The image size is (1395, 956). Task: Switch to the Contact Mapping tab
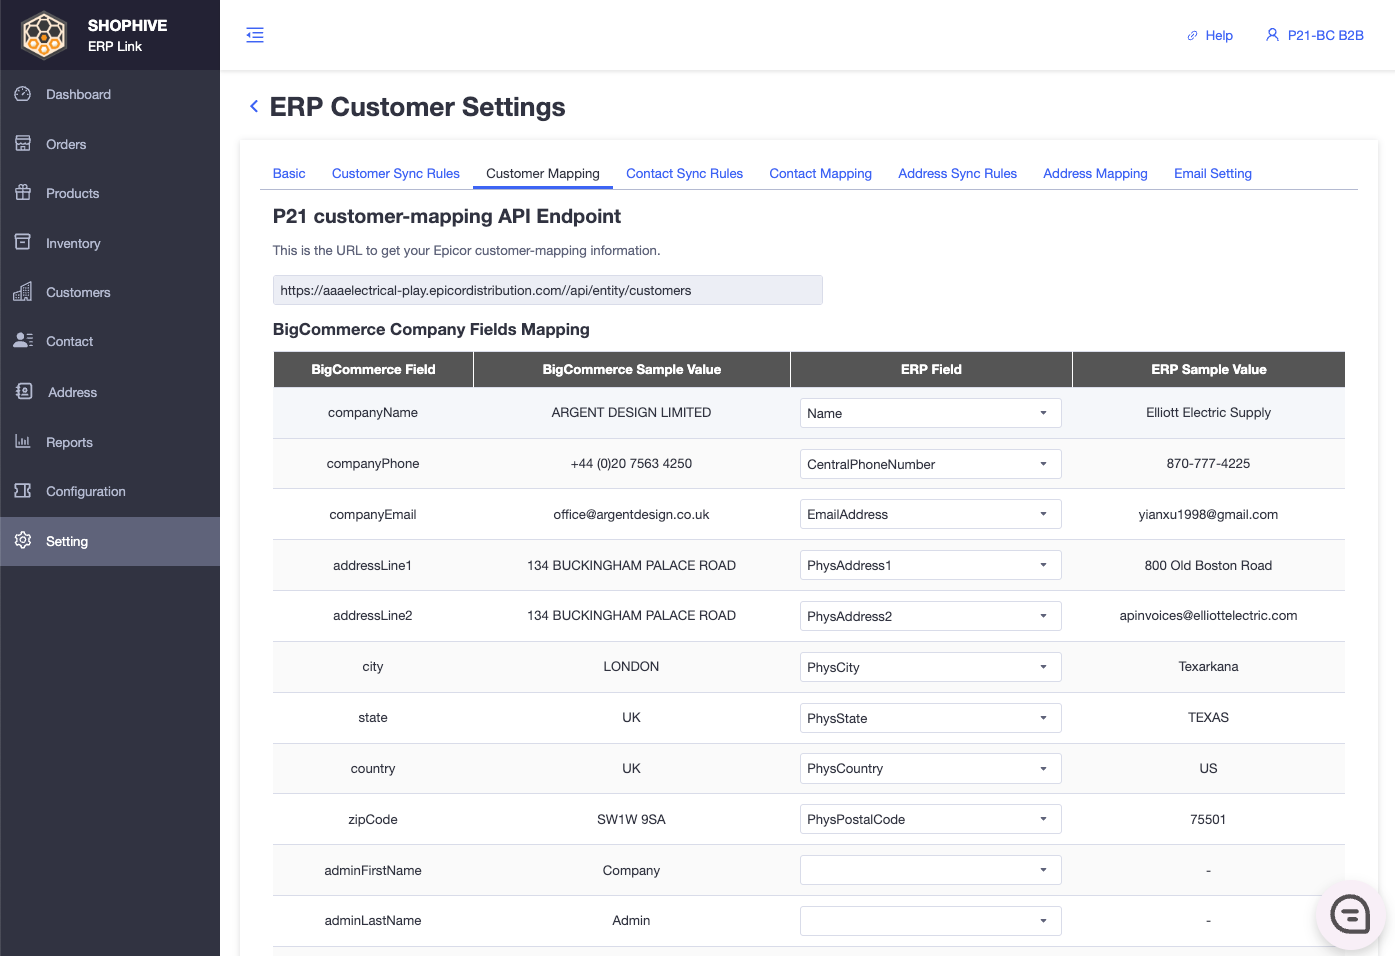[821, 173]
